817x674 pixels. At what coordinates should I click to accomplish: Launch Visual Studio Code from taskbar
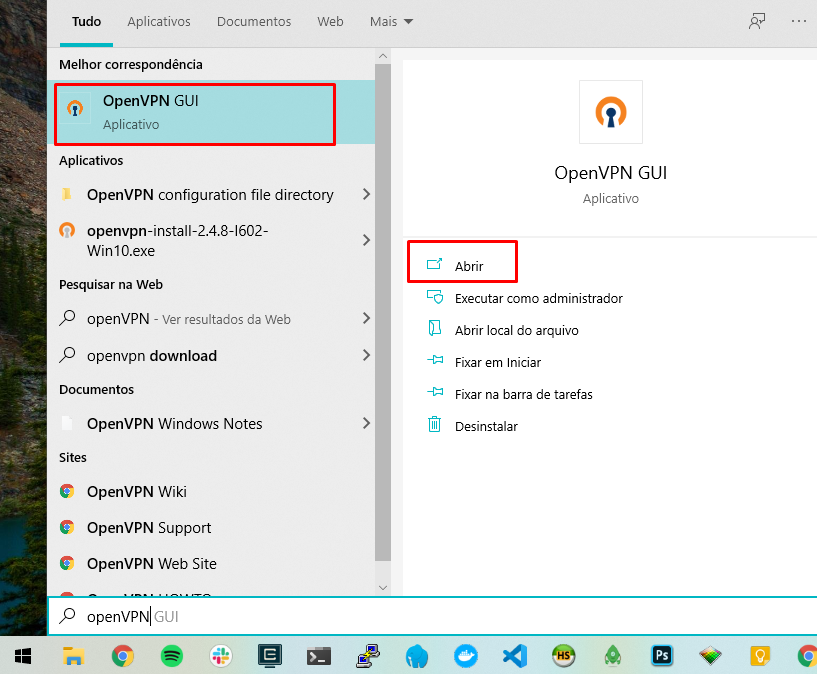(515, 656)
